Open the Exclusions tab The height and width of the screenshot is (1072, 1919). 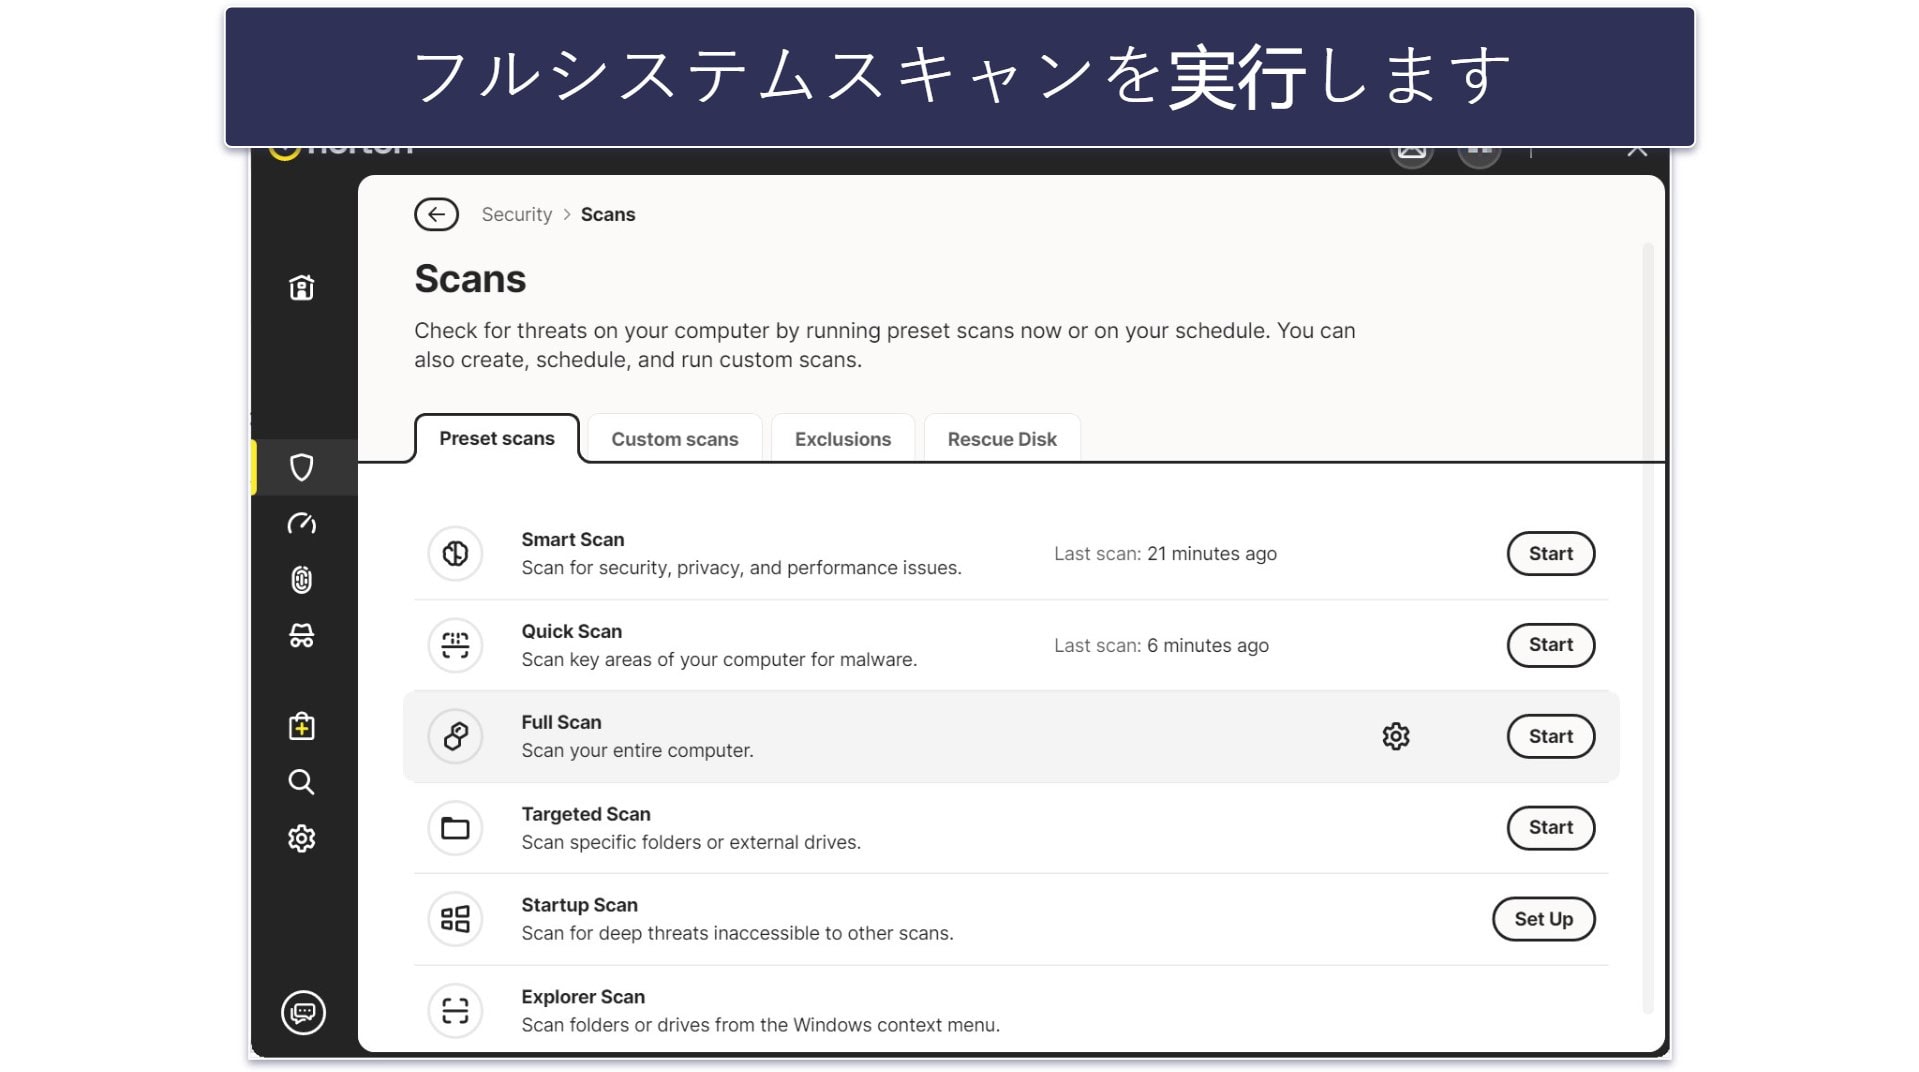coord(843,439)
